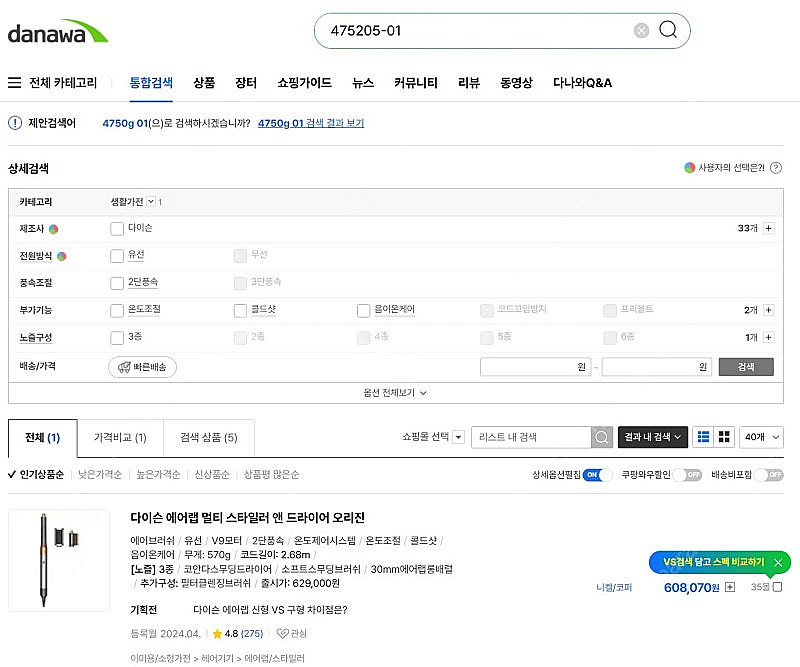Expand the 생활가전 category dropdown
Image resolution: width=800 pixels, height=667 pixels.
(151, 202)
